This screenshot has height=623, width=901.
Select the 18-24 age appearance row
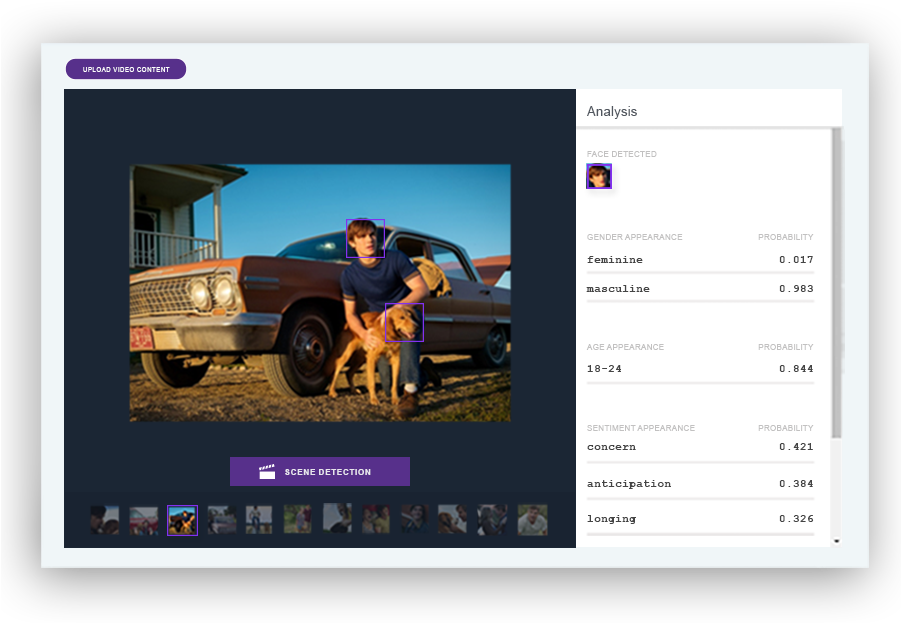click(700, 368)
